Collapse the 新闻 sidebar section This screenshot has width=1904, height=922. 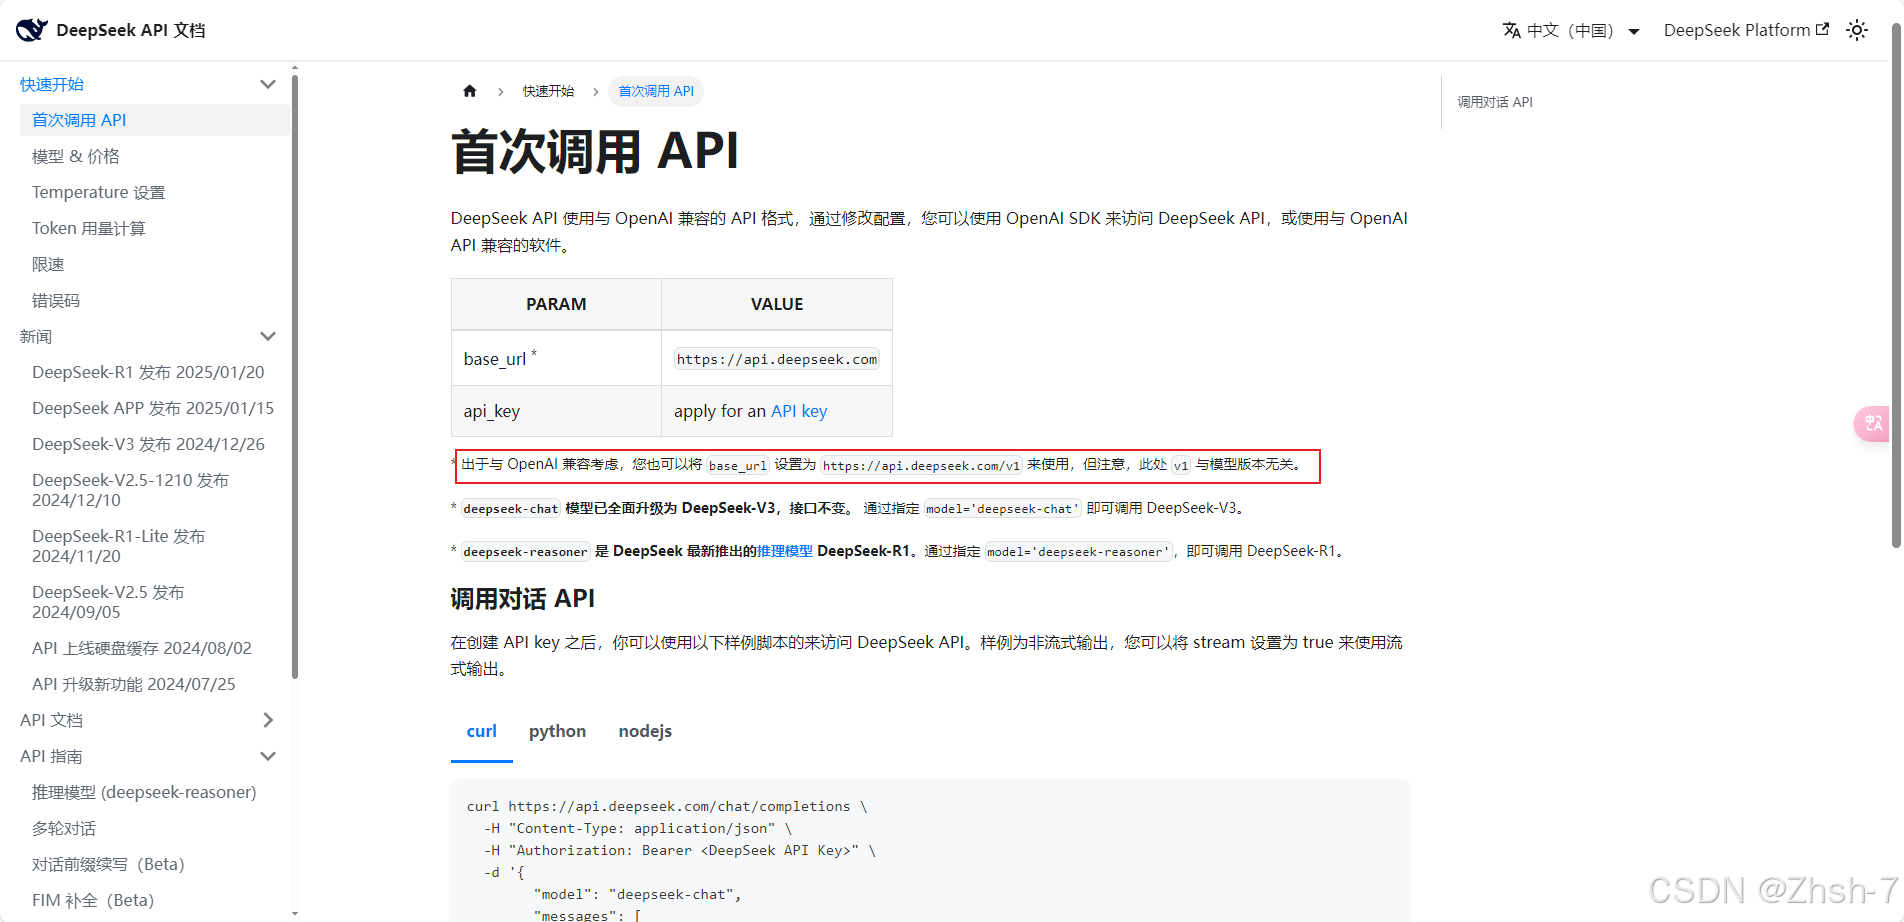pyautogui.click(x=268, y=336)
